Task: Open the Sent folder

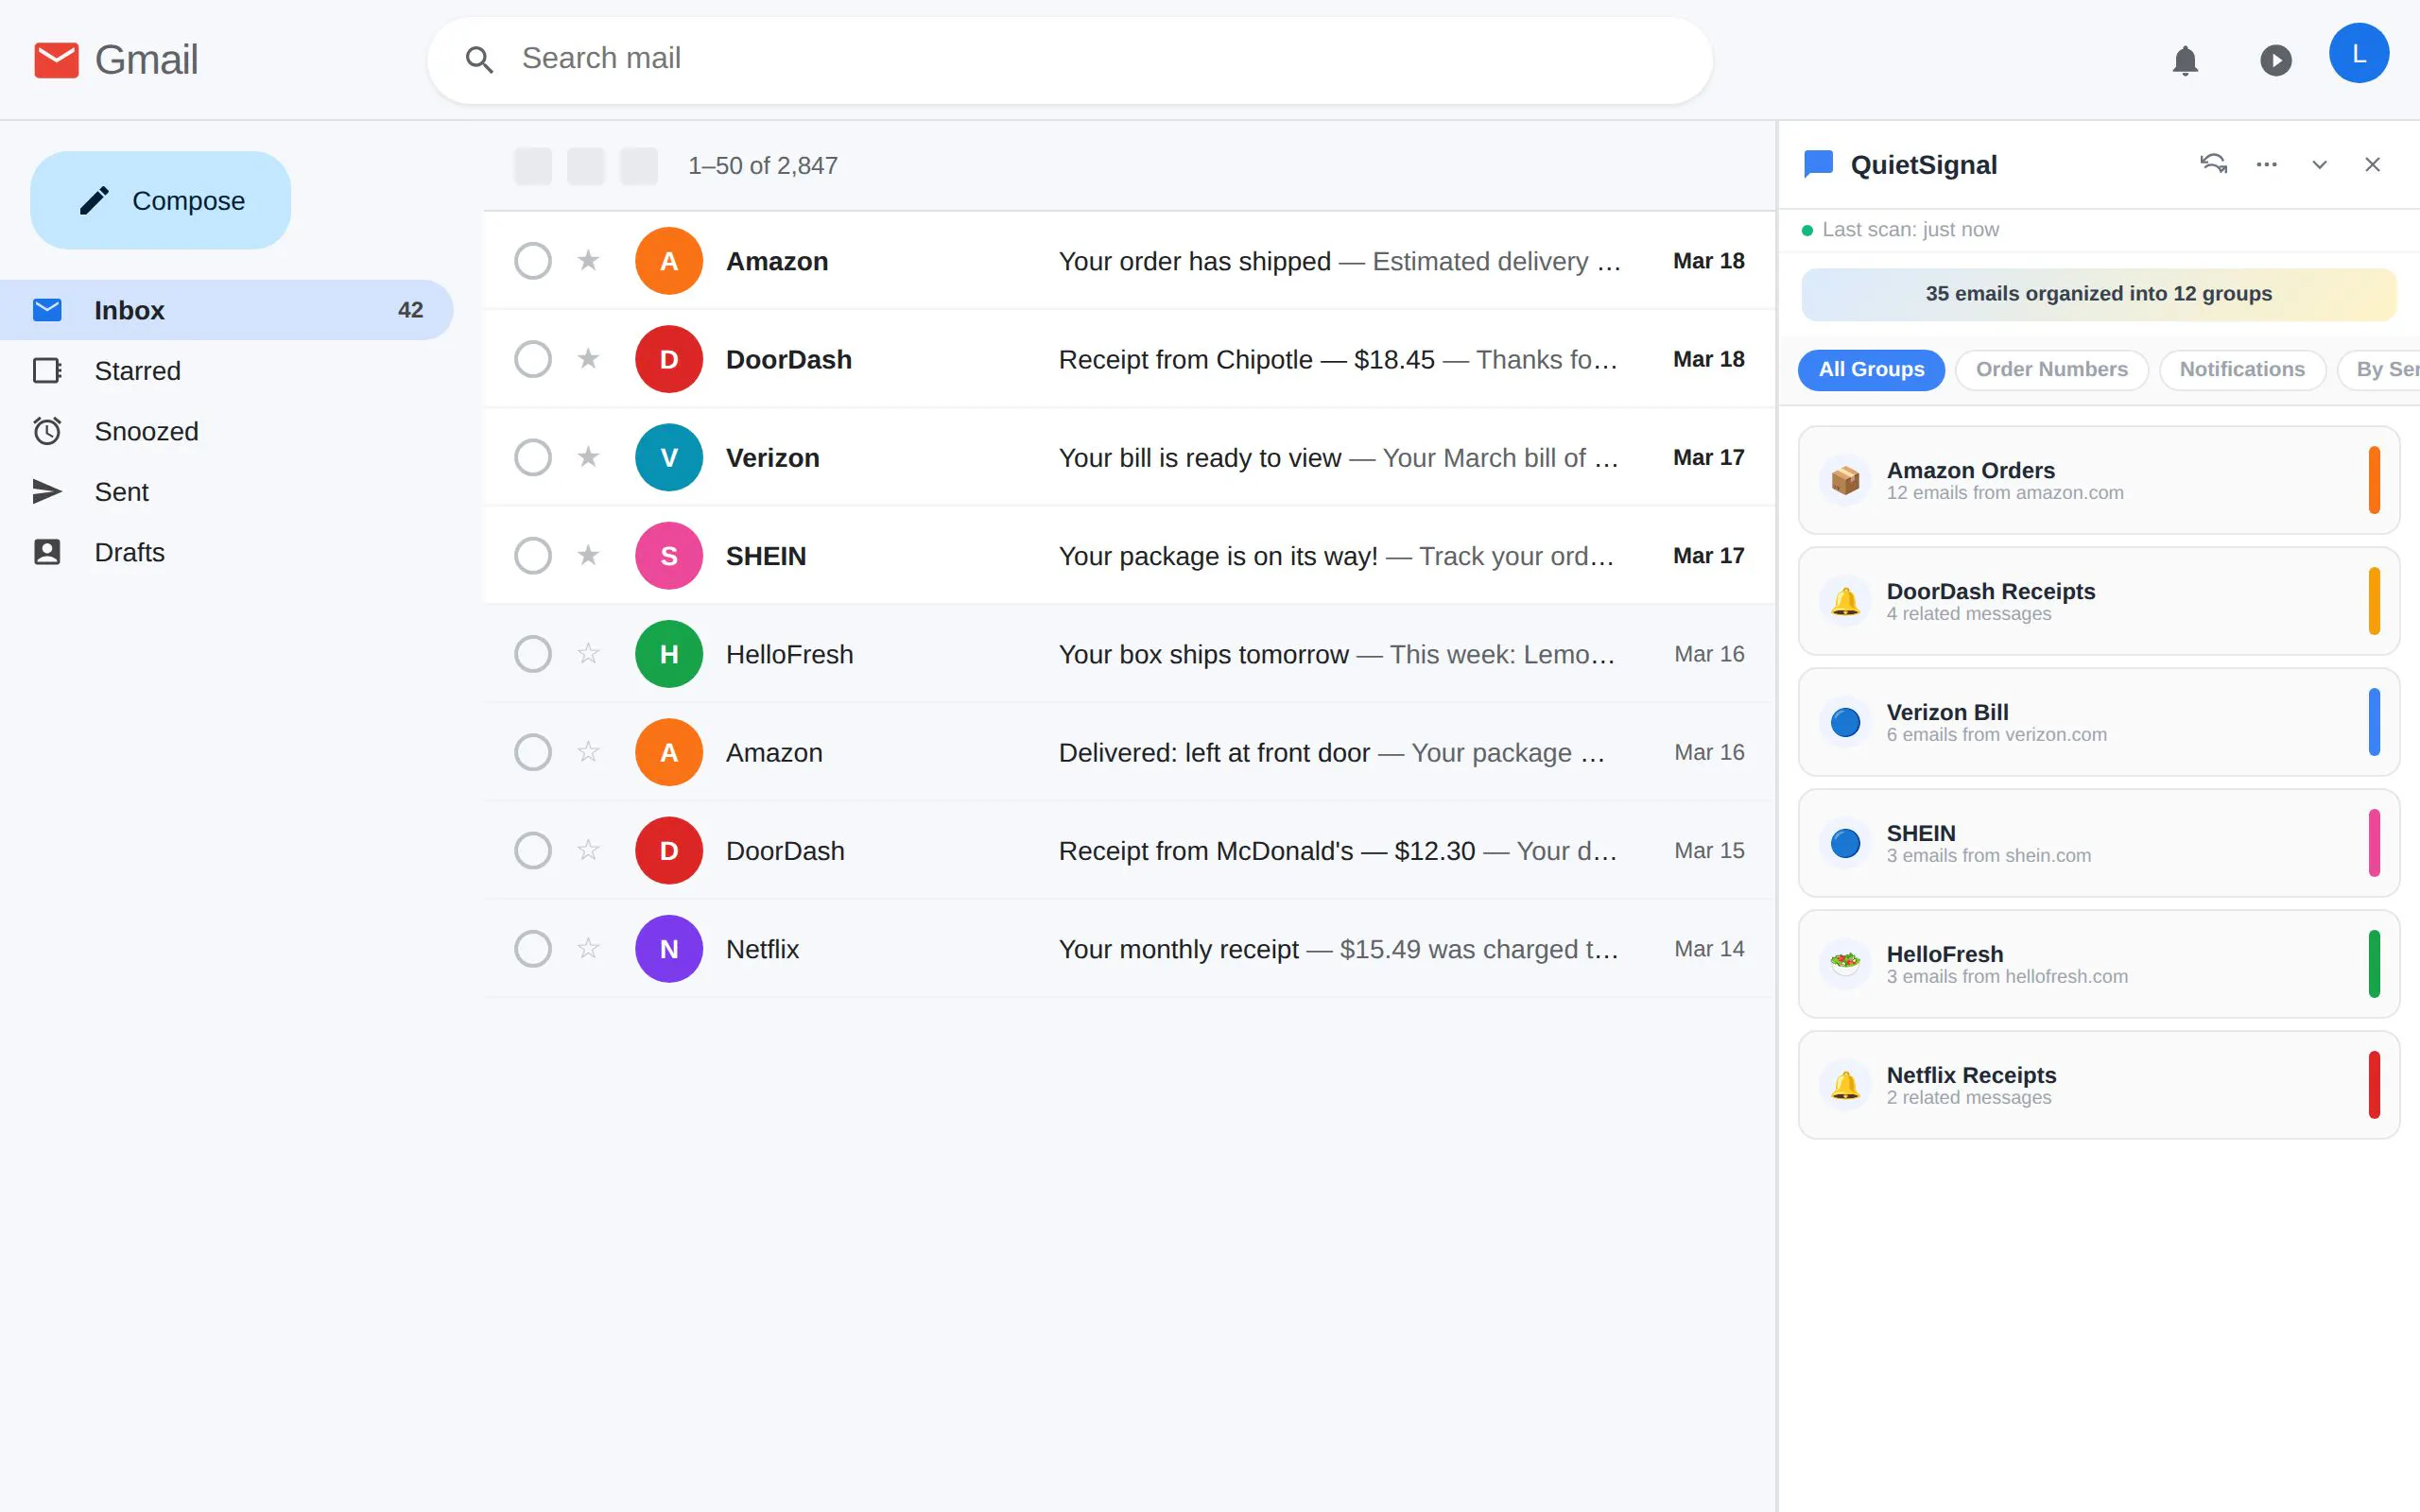Action: (x=227, y=492)
